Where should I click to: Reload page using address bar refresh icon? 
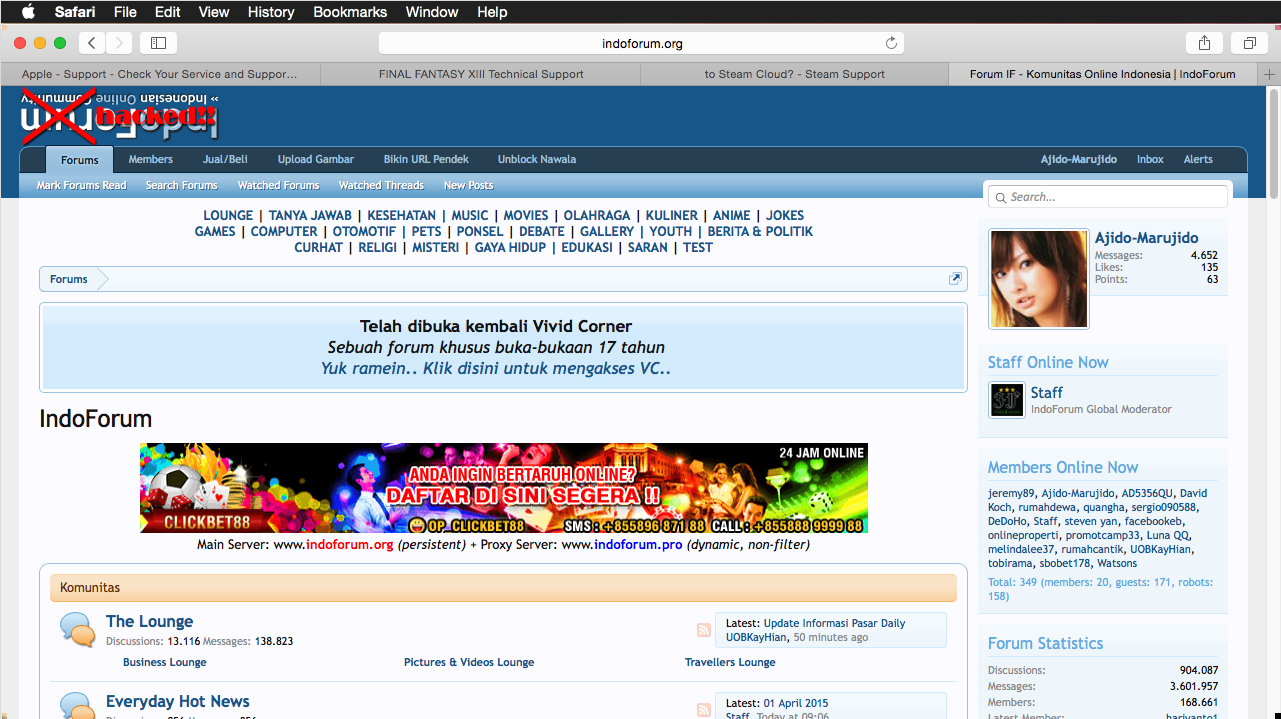pos(891,43)
